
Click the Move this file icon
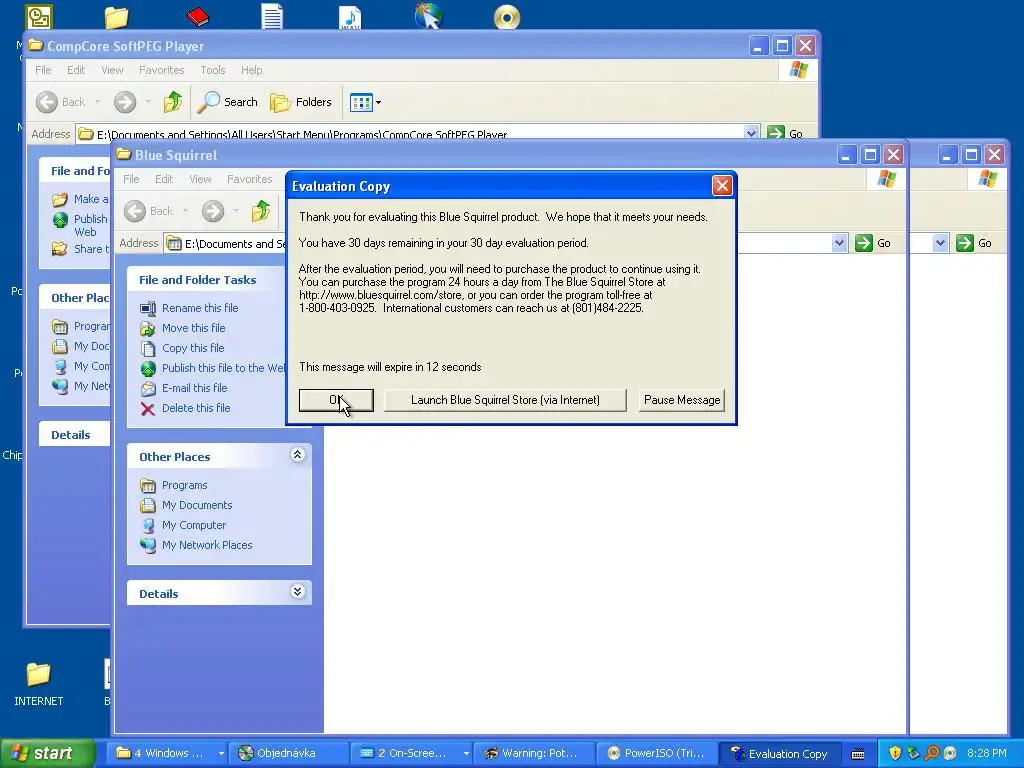(x=148, y=328)
